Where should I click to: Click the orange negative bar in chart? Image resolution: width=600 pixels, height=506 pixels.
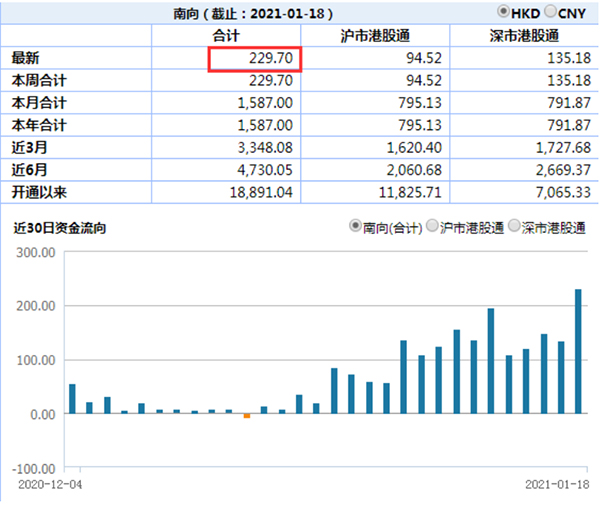247,416
